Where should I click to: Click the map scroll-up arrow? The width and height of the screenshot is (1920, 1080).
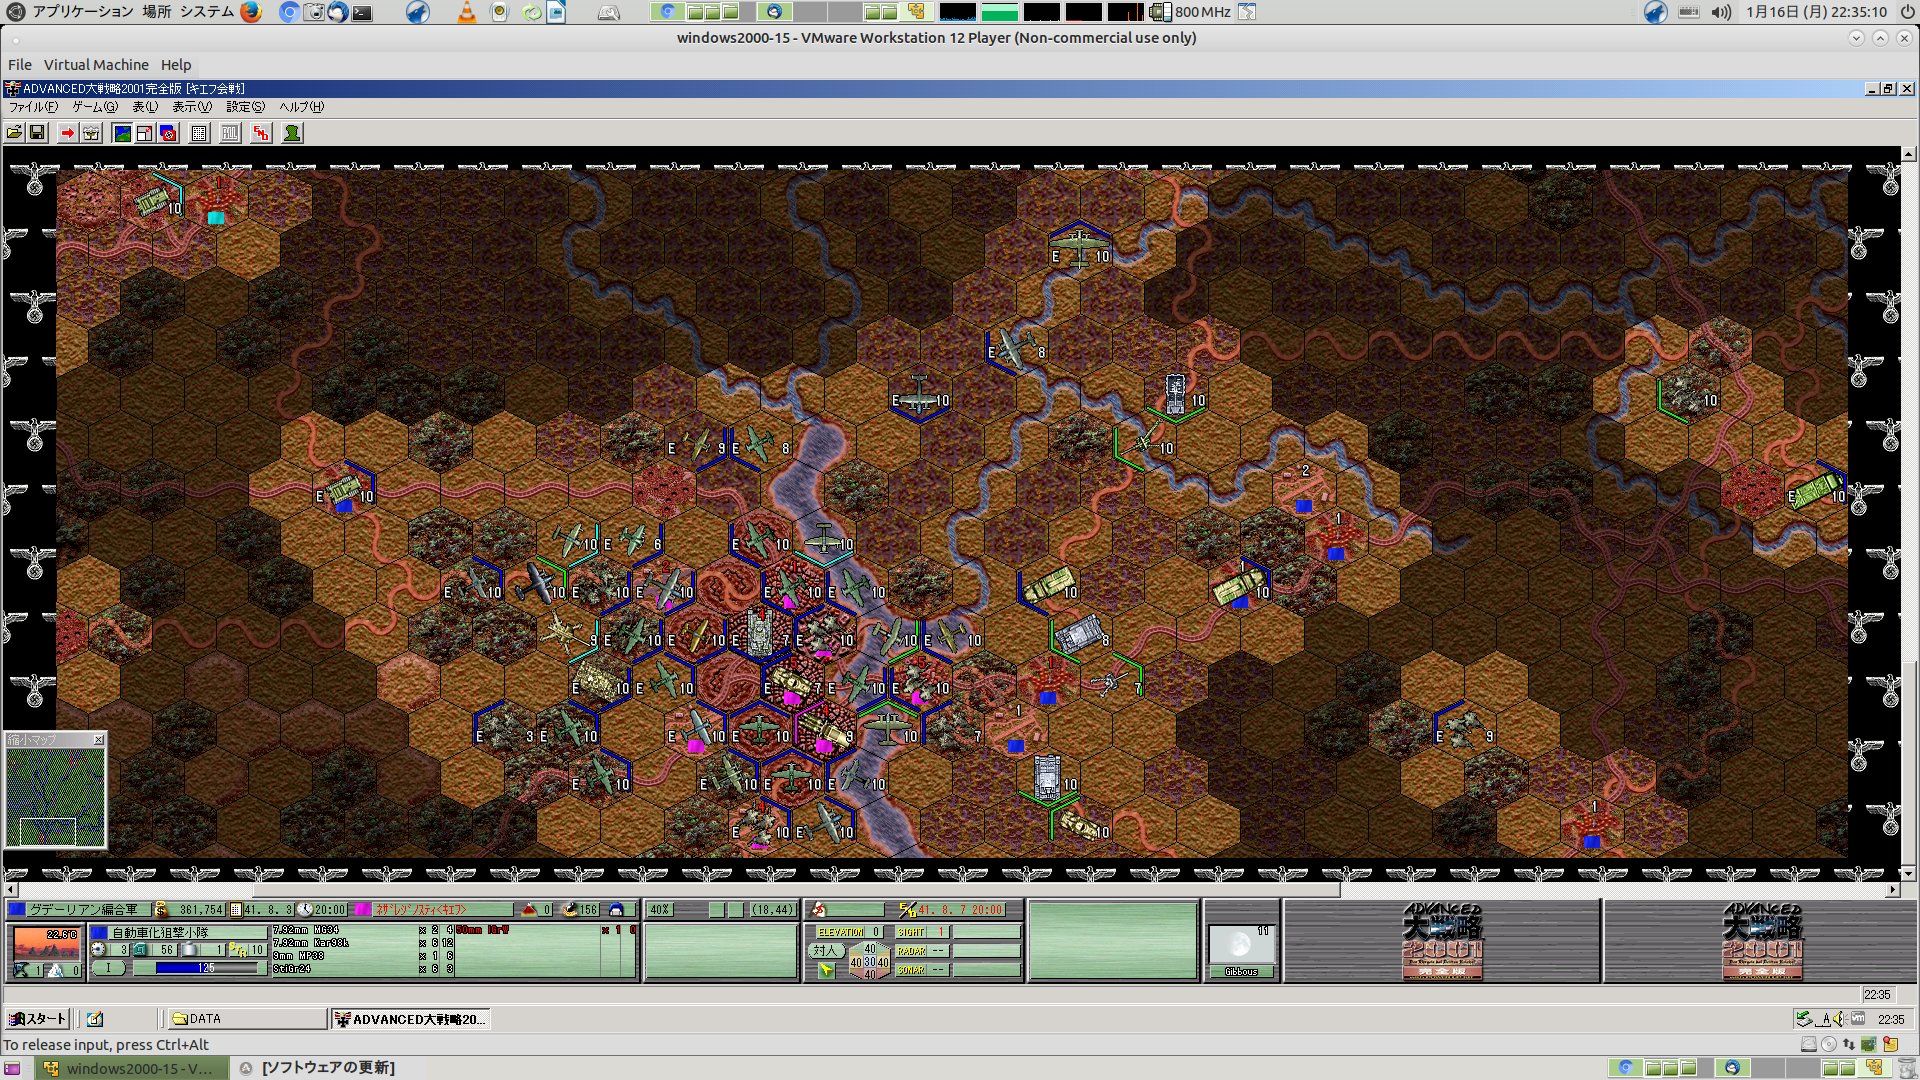point(1909,154)
